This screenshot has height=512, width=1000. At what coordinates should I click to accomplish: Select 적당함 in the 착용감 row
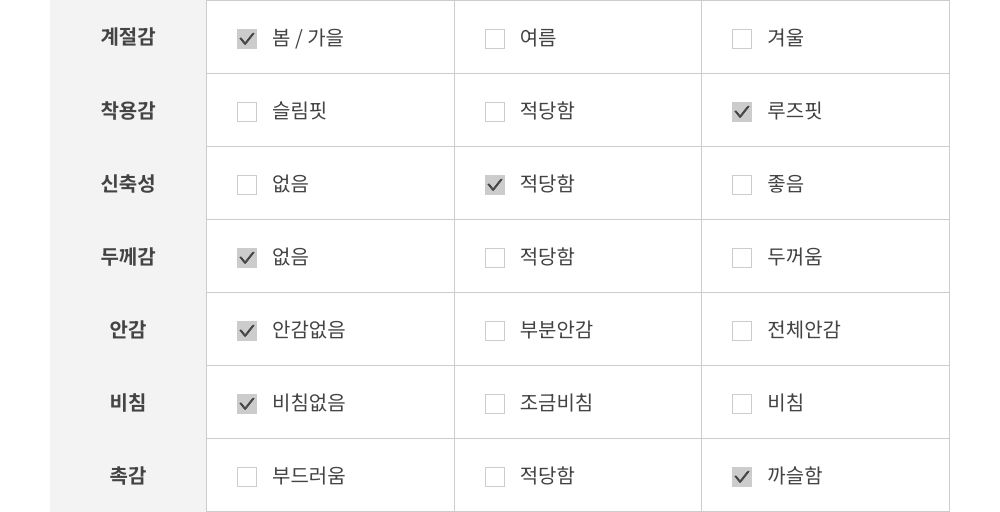(x=495, y=112)
